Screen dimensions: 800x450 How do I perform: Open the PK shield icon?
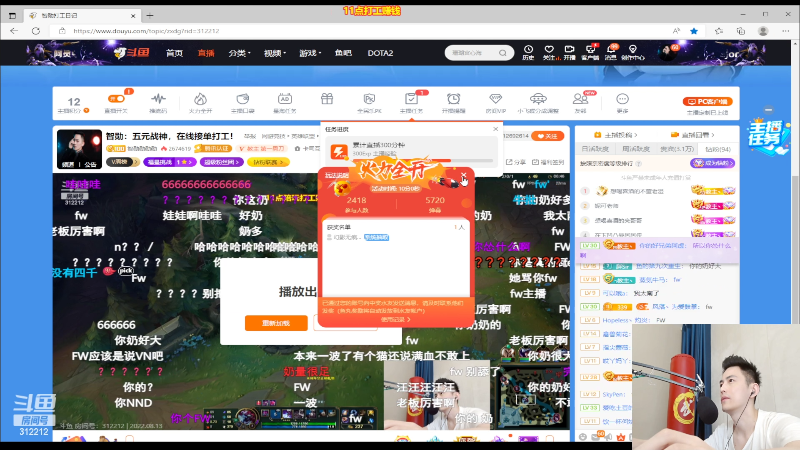[x=369, y=99]
